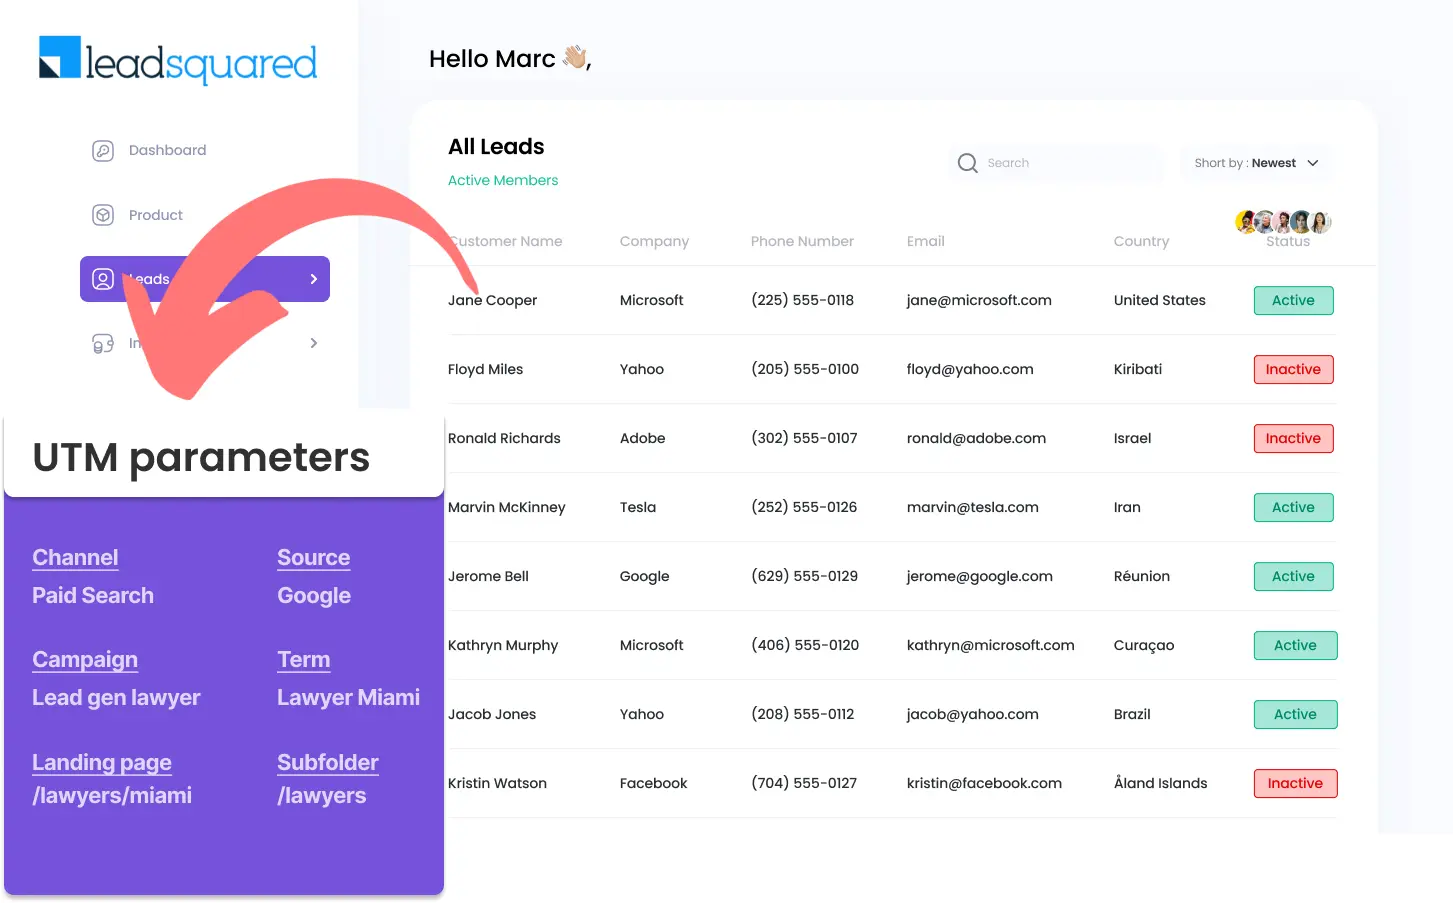Image resolution: width=1453 pixels, height=903 pixels.
Task: Expand the Leads menu chevron
Action: [314, 279]
